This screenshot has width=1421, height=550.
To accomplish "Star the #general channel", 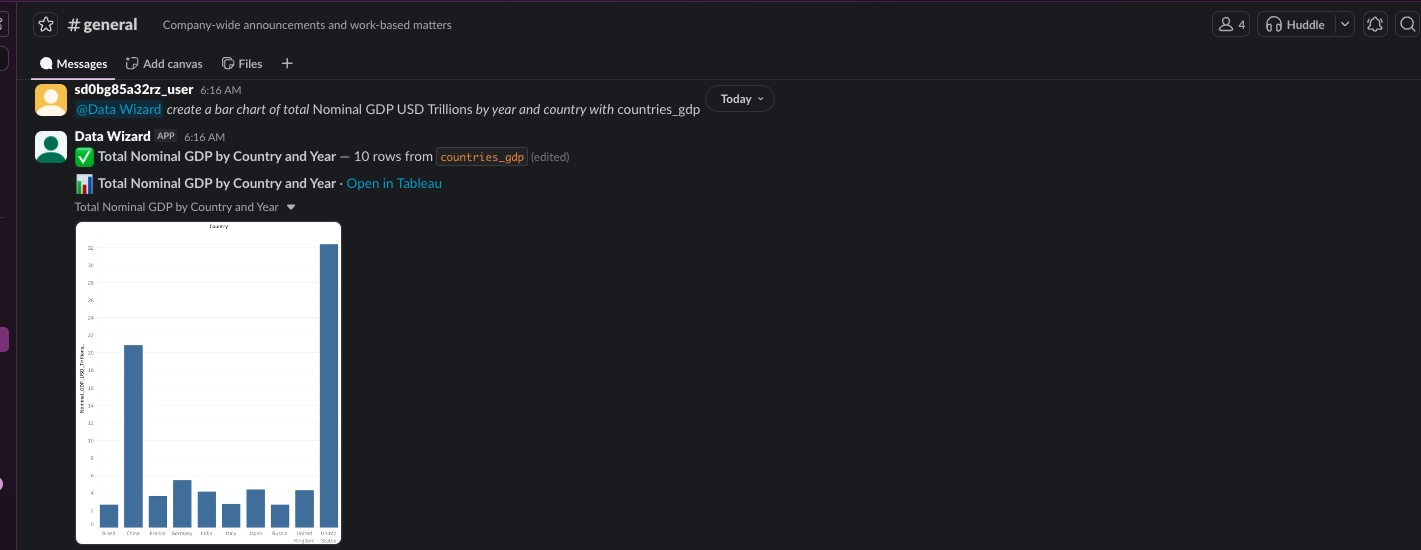I will (46, 25).
